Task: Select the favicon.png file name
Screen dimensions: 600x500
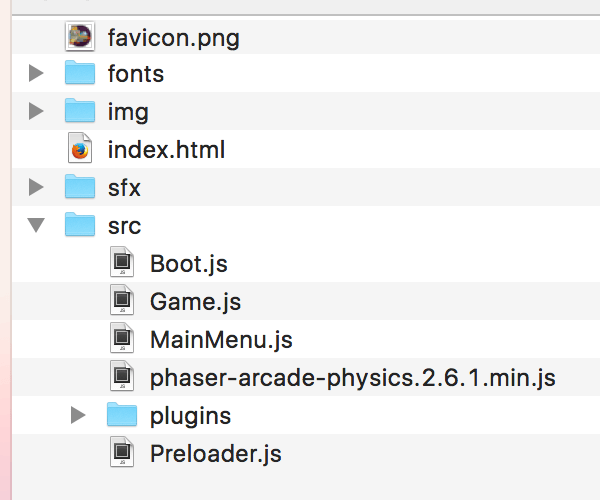Action: point(173,39)
